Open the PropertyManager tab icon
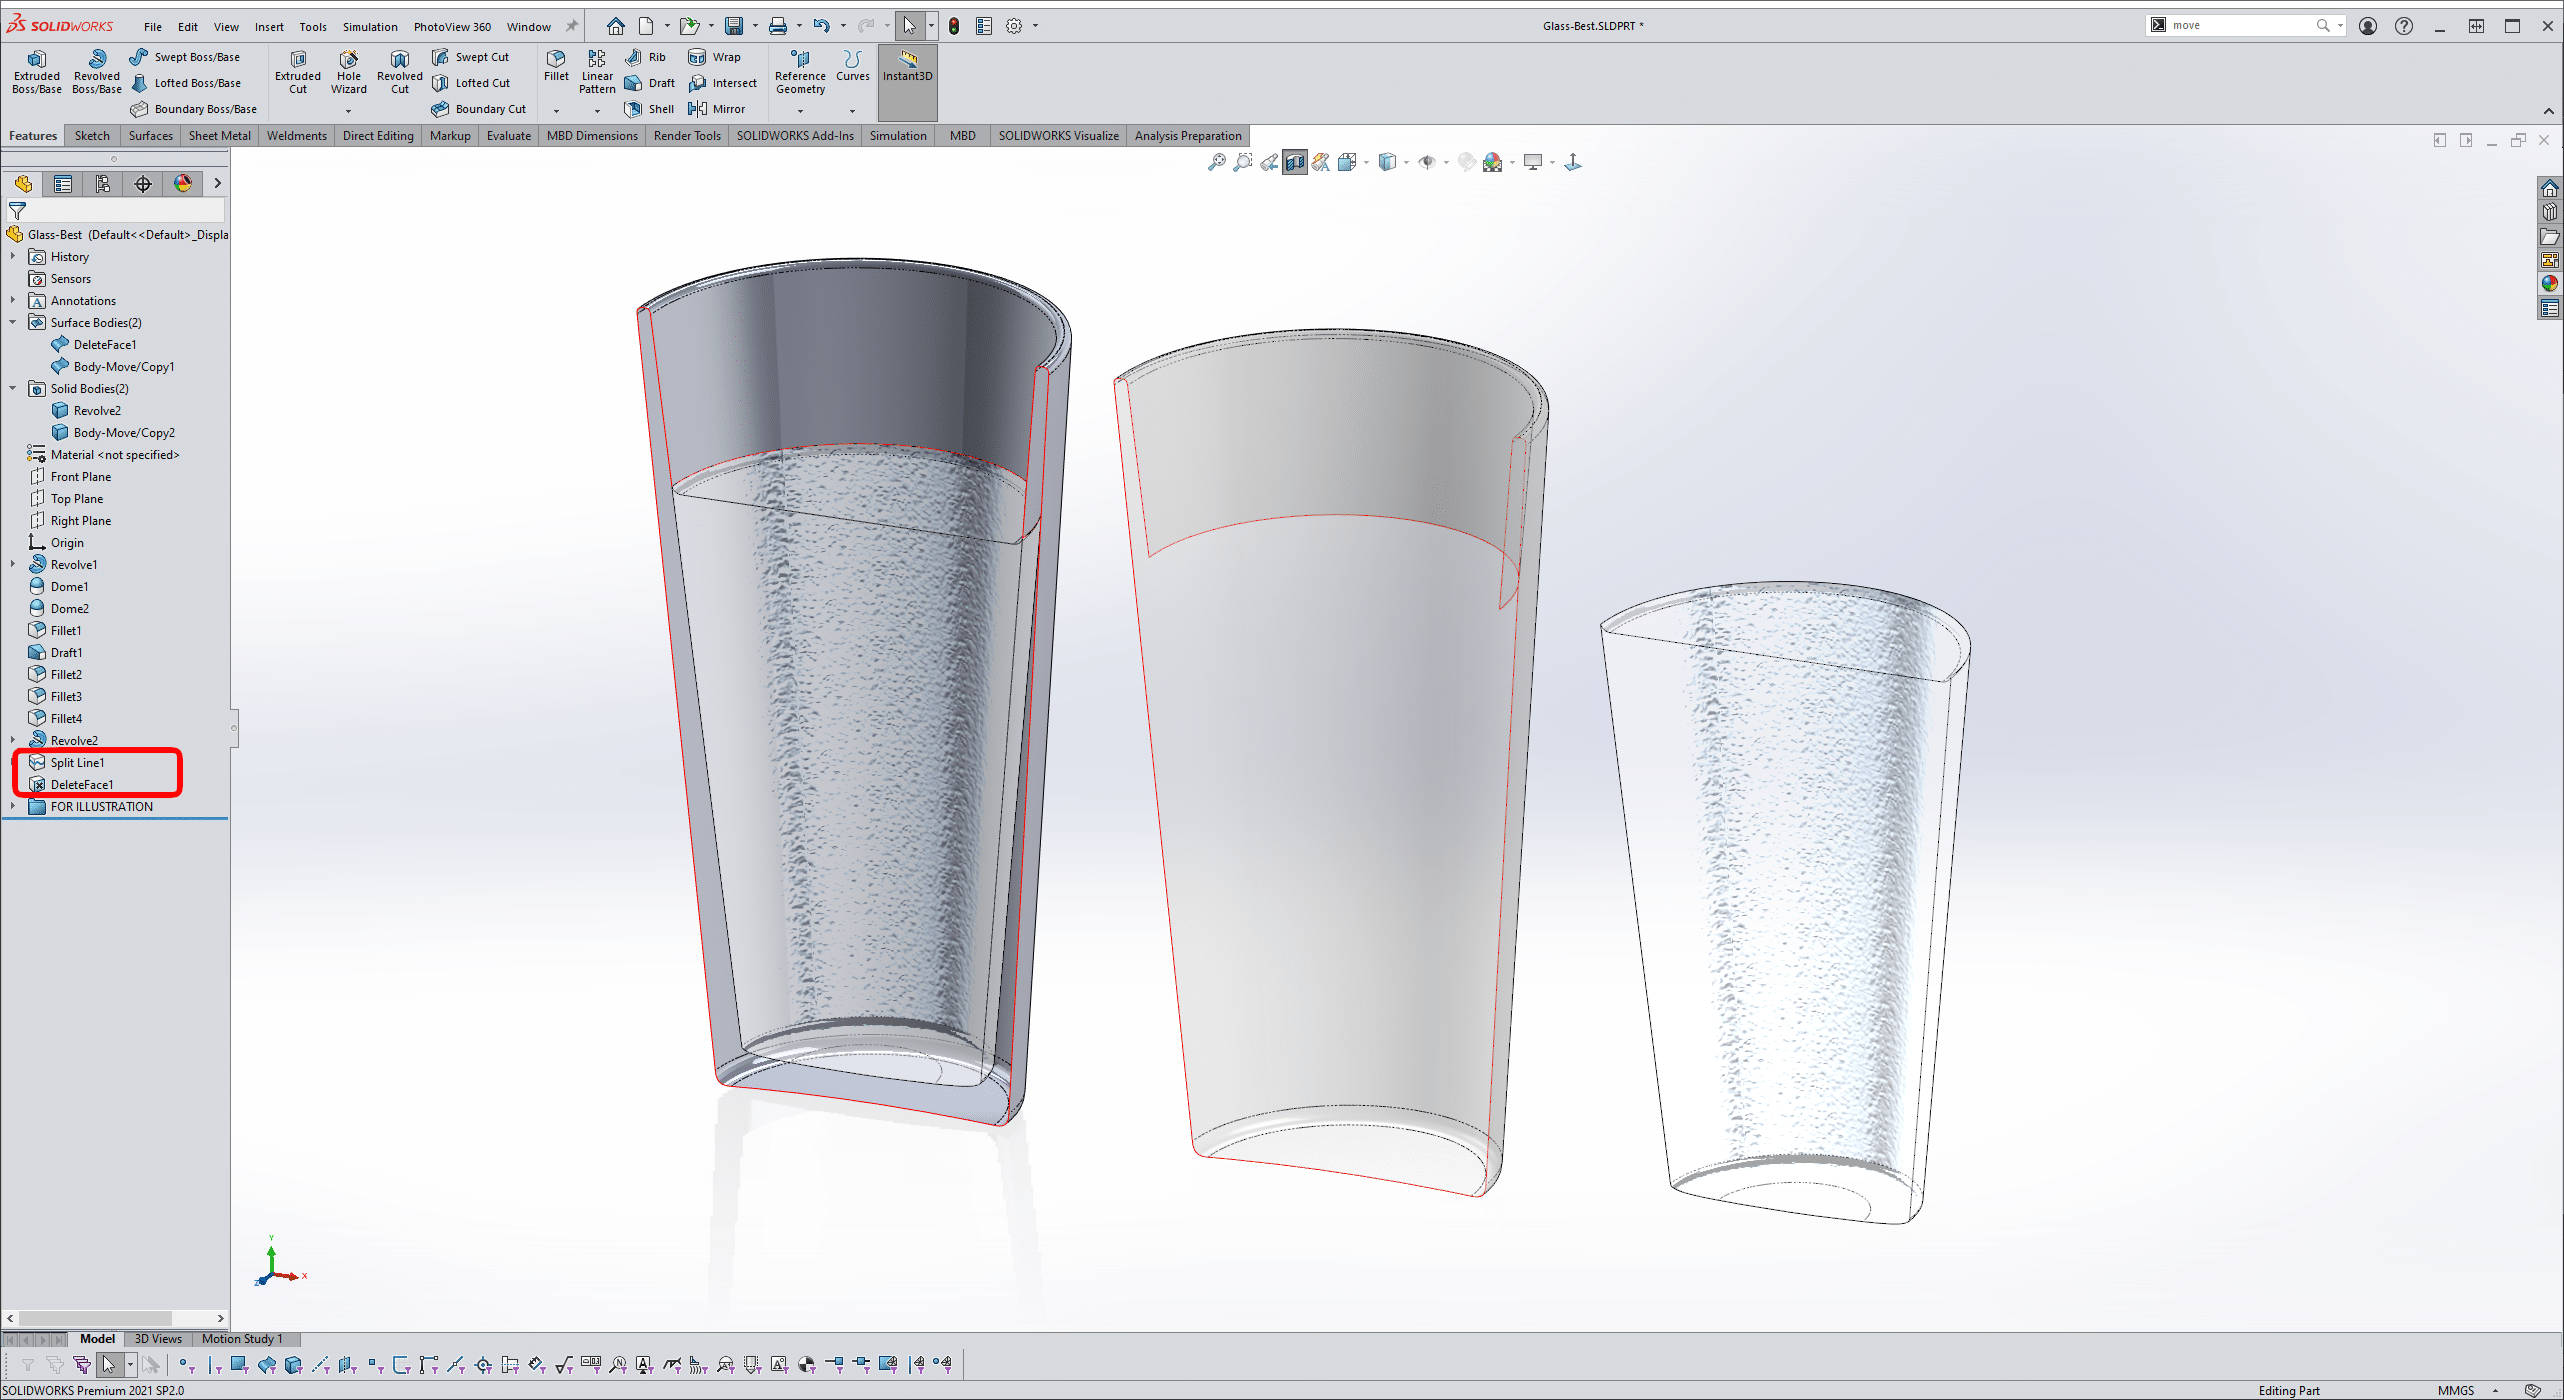 63,184
